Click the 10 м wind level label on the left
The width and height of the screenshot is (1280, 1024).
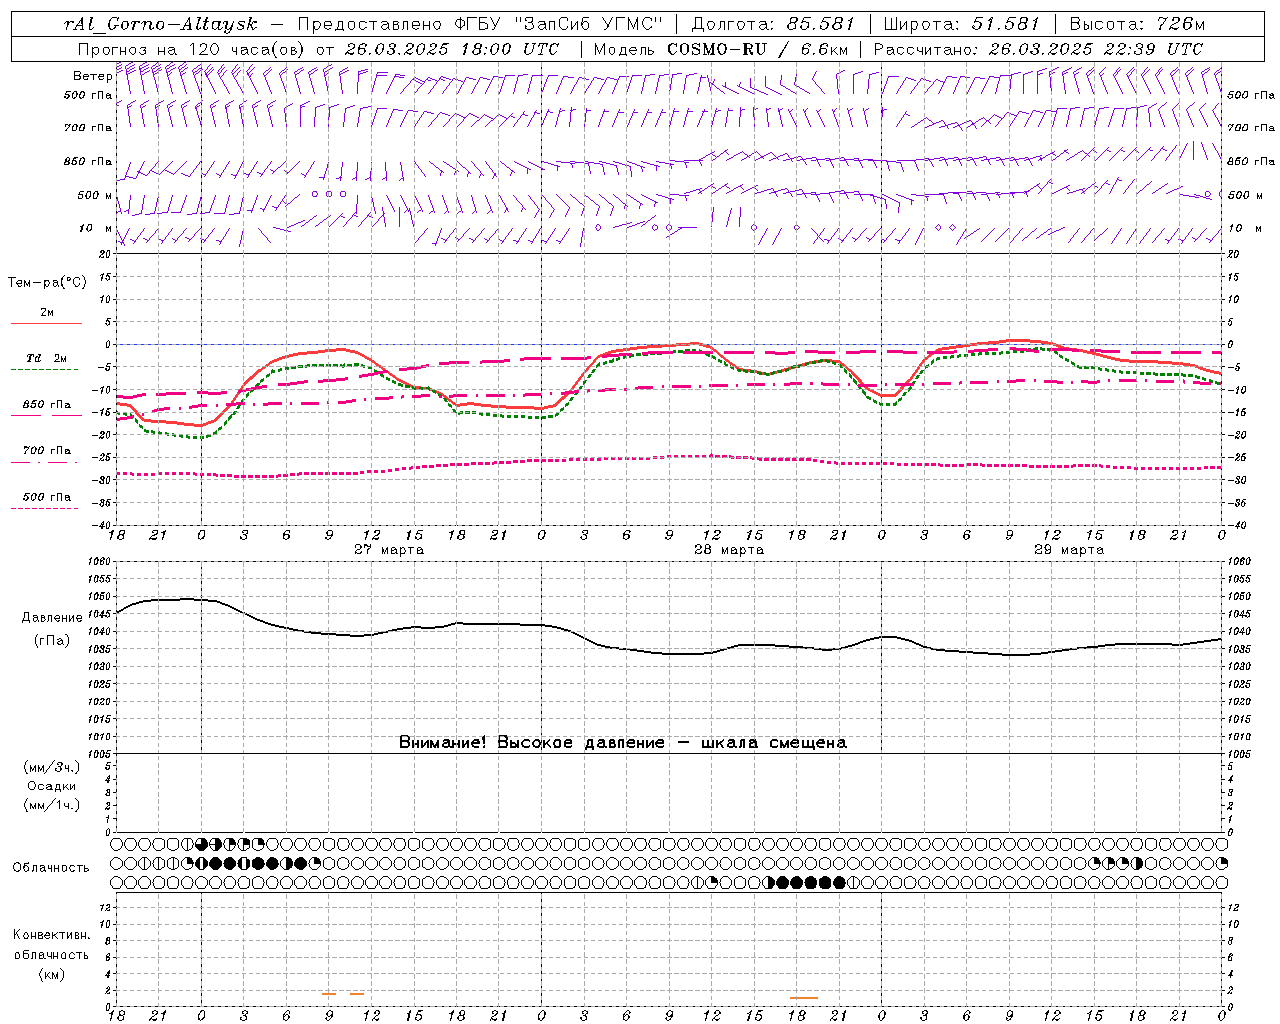coord(95,228)
